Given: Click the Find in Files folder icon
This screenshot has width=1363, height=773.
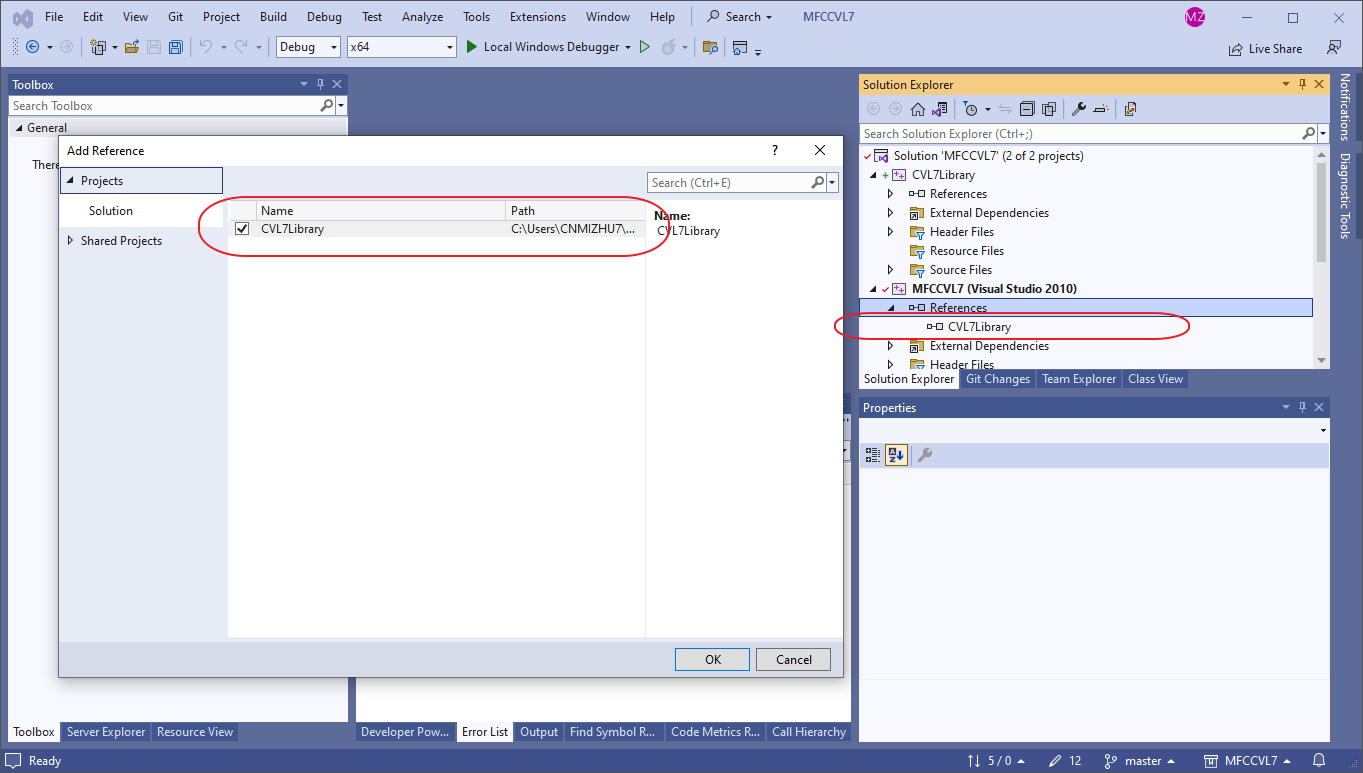Looking at the screenshot, I should coord(710,47).
